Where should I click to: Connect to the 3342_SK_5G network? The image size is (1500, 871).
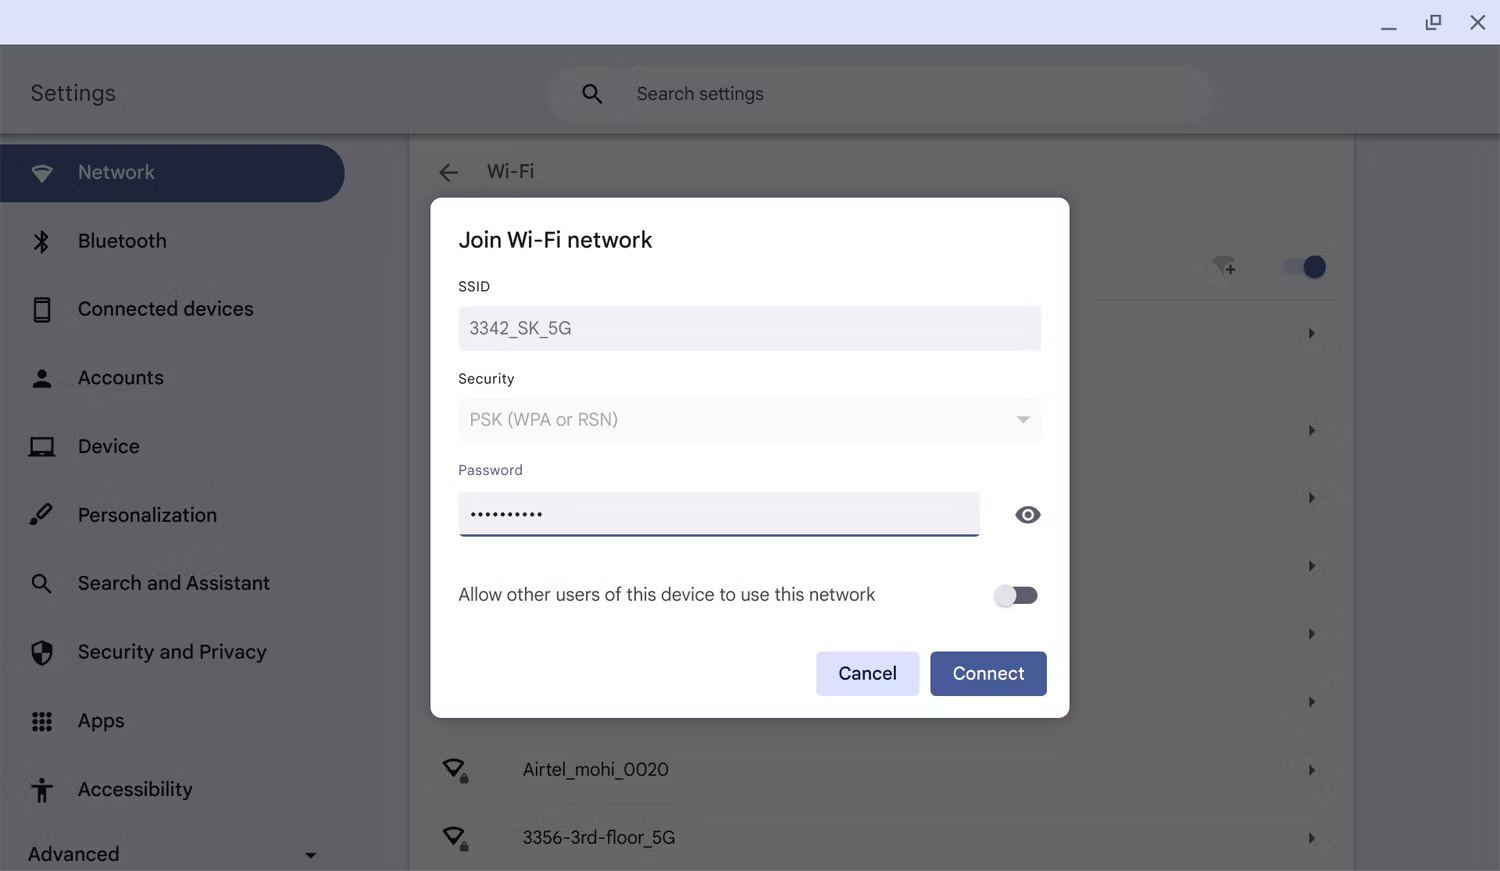(987, 673)
